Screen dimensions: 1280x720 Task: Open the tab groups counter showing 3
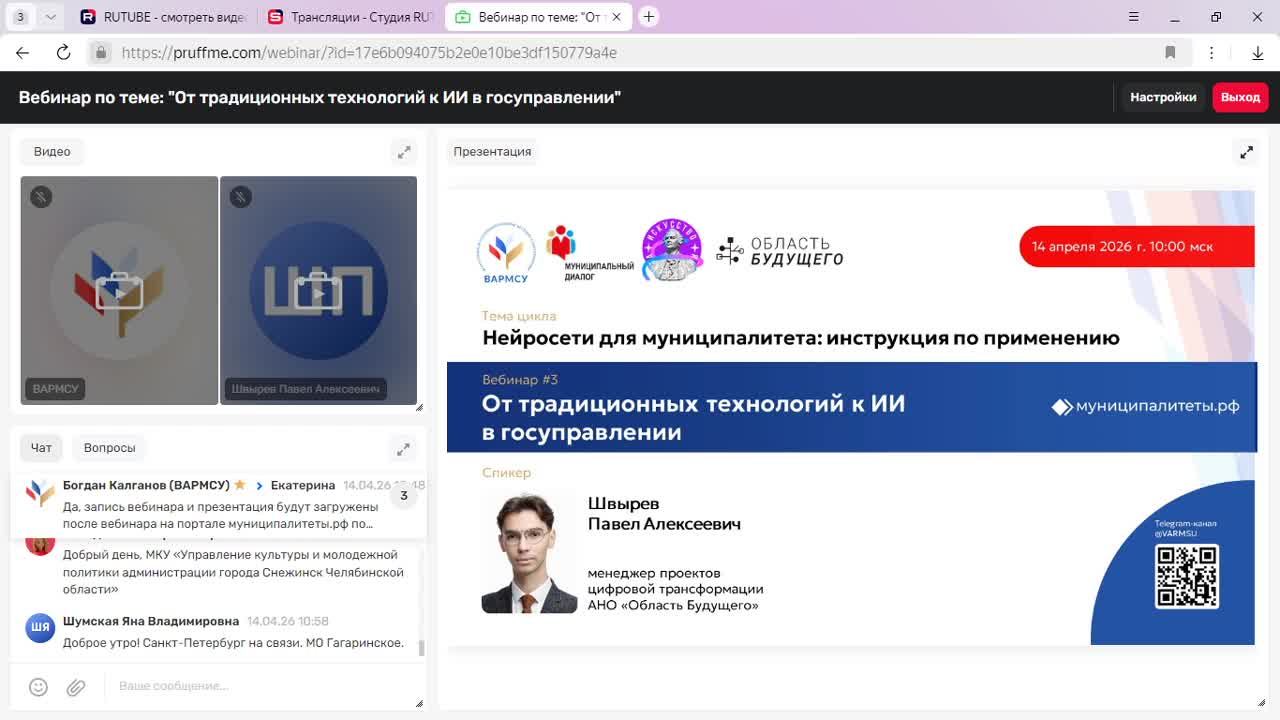point(20,17)
